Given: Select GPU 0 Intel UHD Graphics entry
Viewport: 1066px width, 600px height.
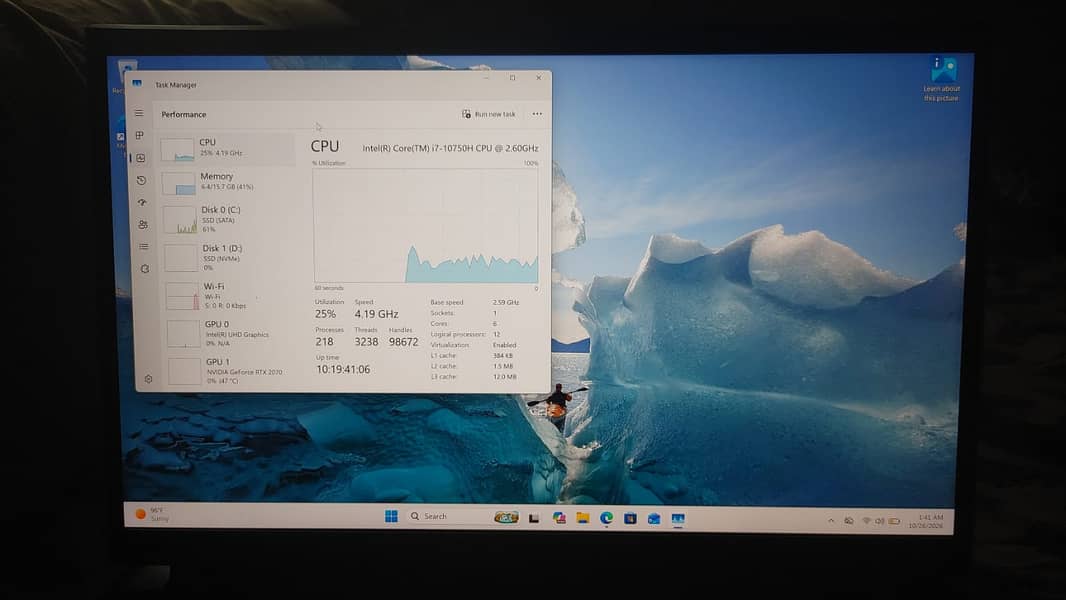Looking at the screenshot, I should click(x=233, y=334).
